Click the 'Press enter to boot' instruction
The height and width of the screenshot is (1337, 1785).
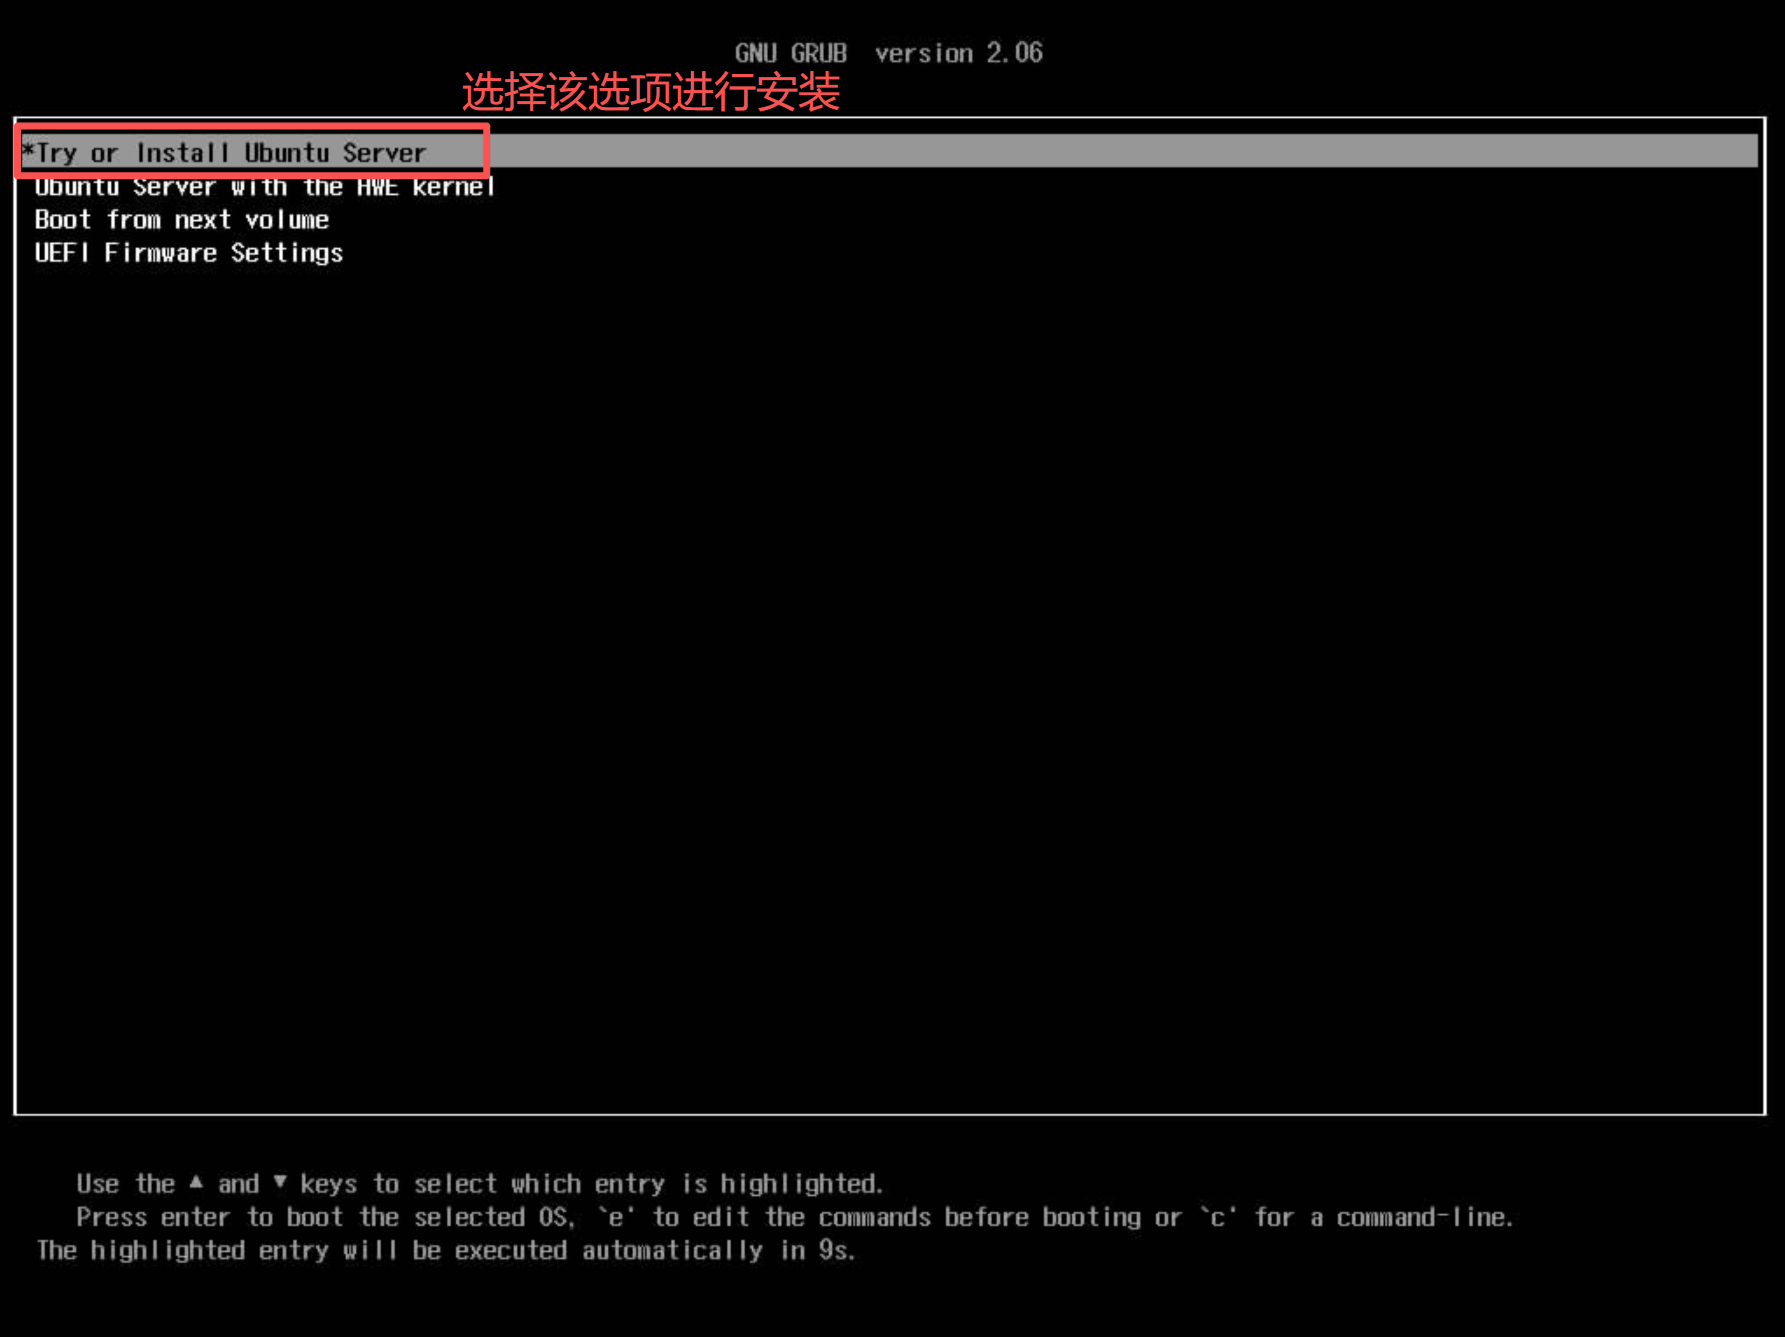210,1217
